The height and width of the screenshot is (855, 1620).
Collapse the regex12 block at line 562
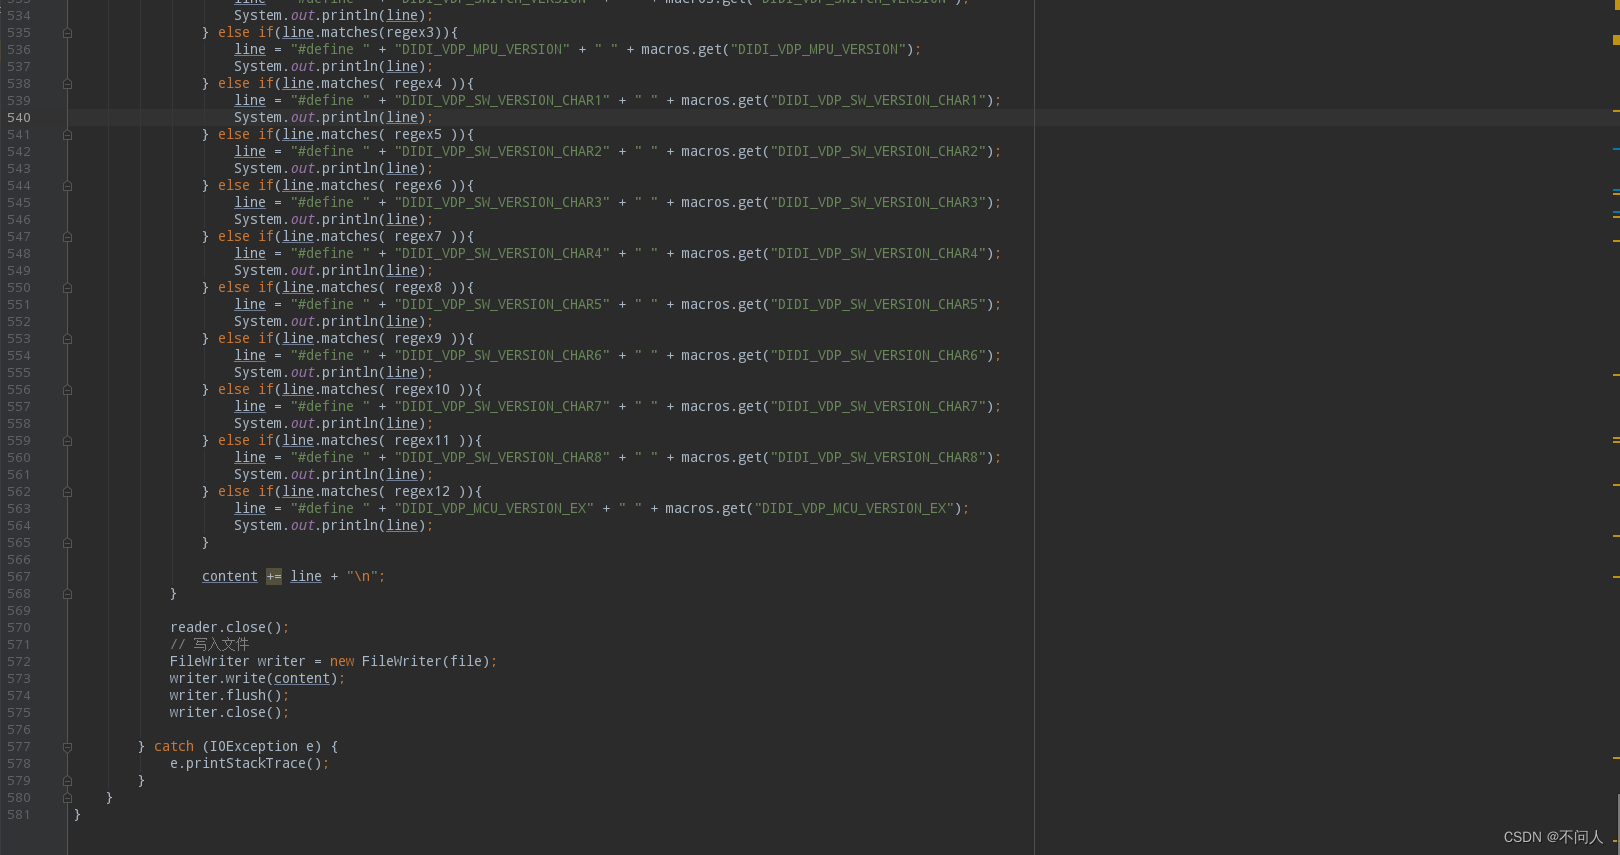point(67,492)
